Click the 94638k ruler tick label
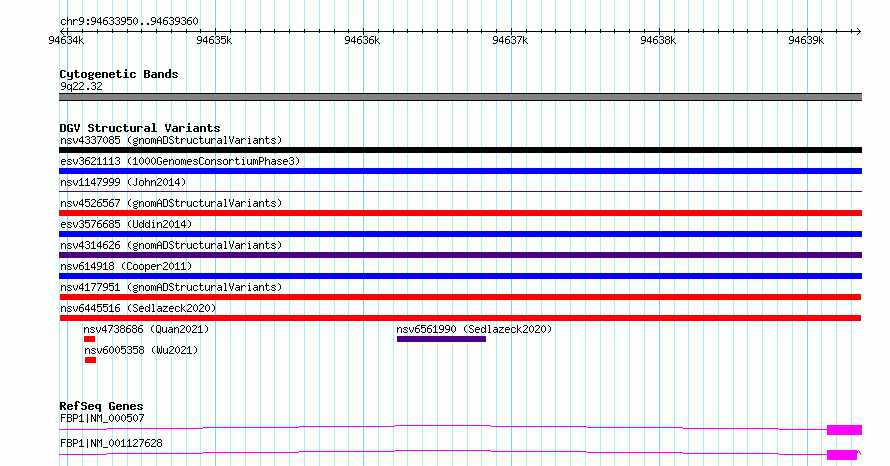This screenshot has height=466, width=890. point(658,40)
